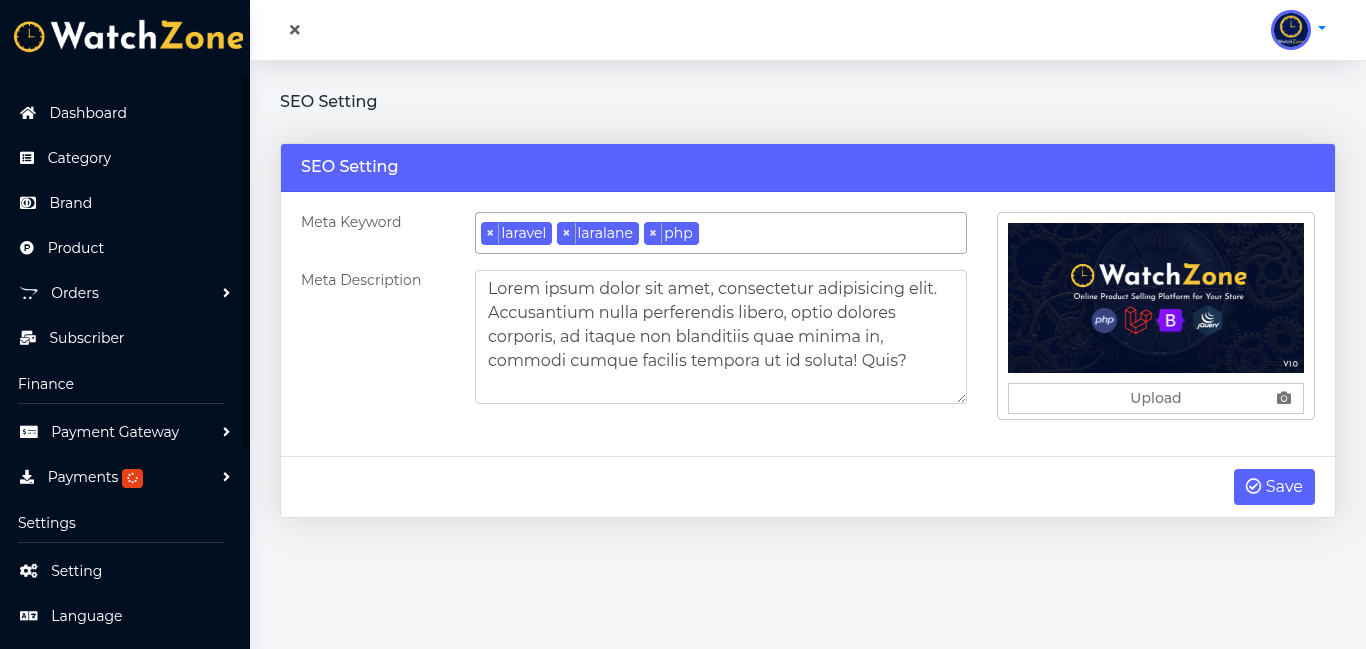Expand the Payments submenu arrow

[226, 477]
